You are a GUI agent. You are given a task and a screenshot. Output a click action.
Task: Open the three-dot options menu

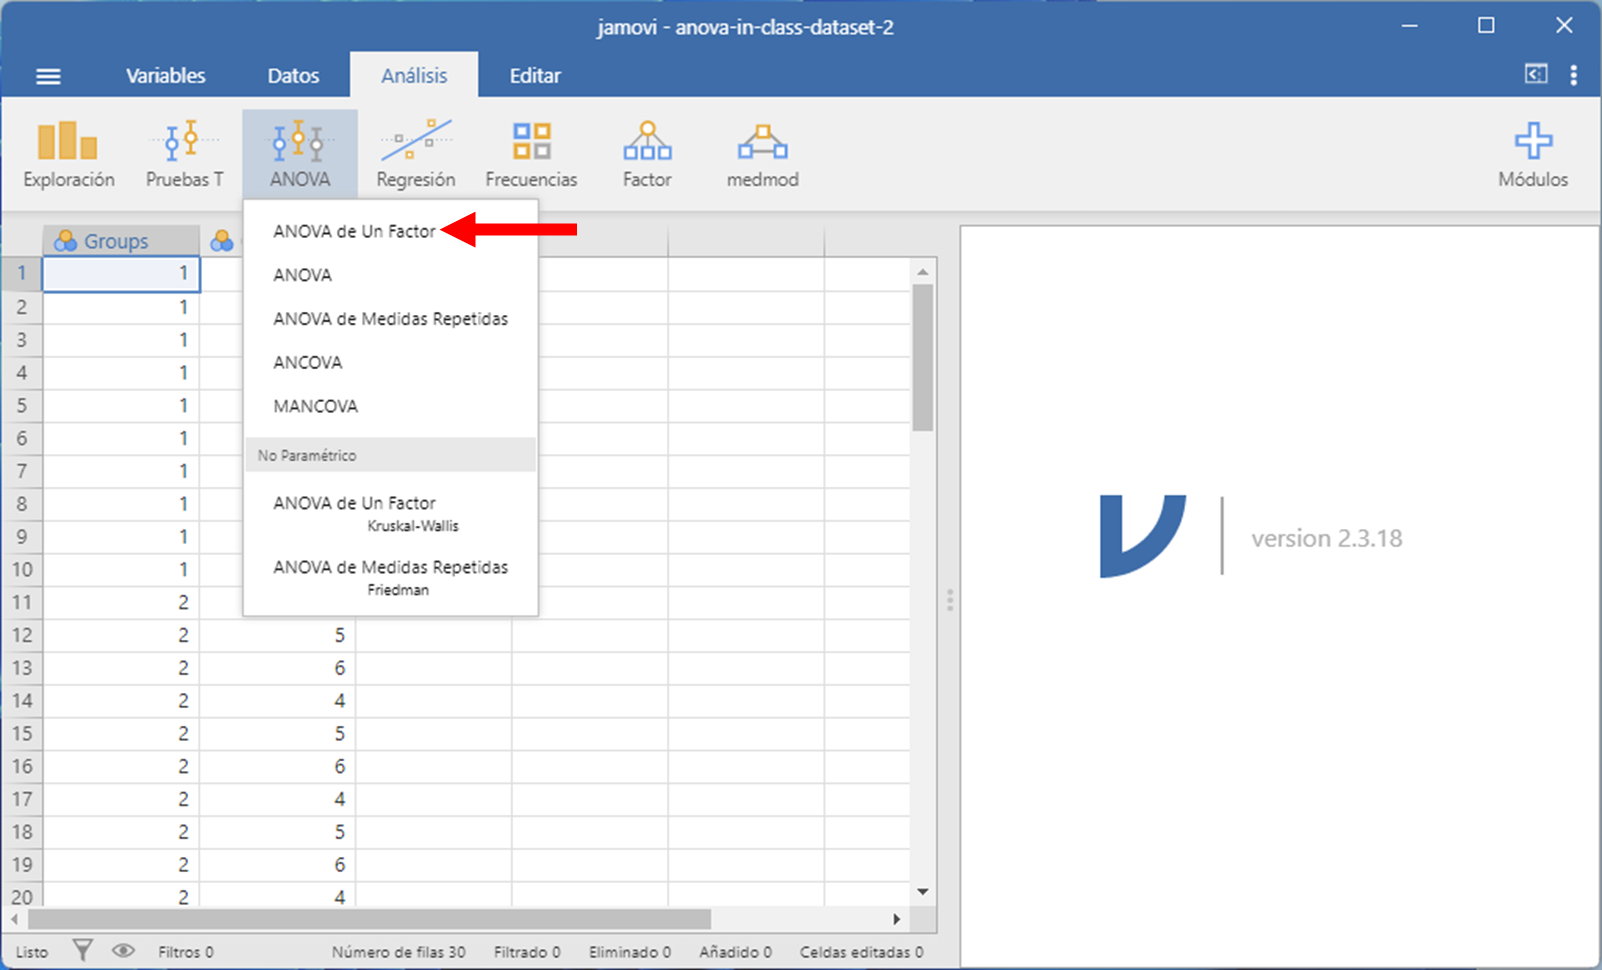1573,75
